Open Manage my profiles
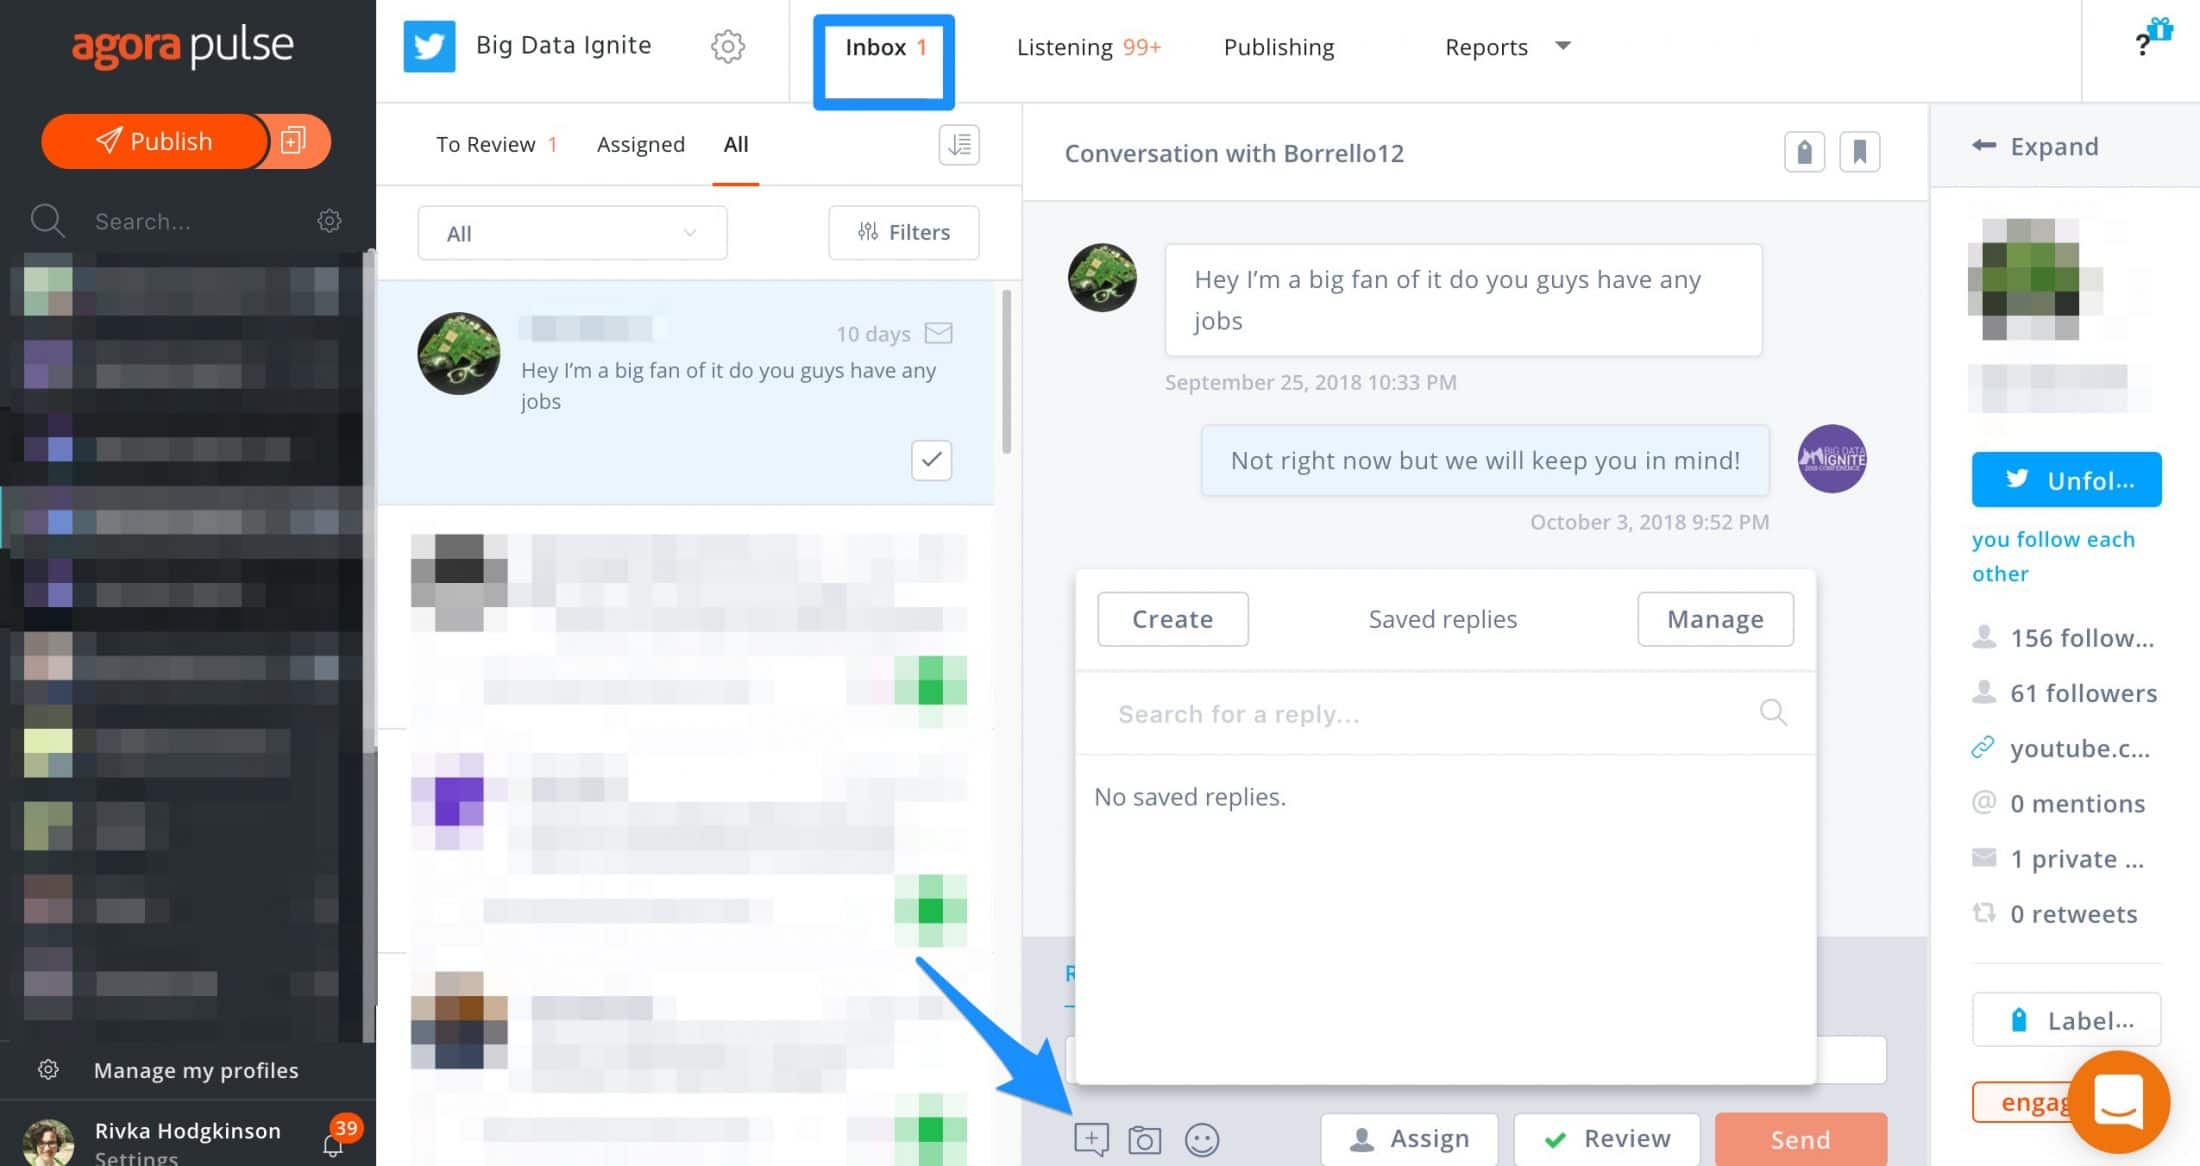Screen dimensions: 2200x1166 (x=196, y=1070)
